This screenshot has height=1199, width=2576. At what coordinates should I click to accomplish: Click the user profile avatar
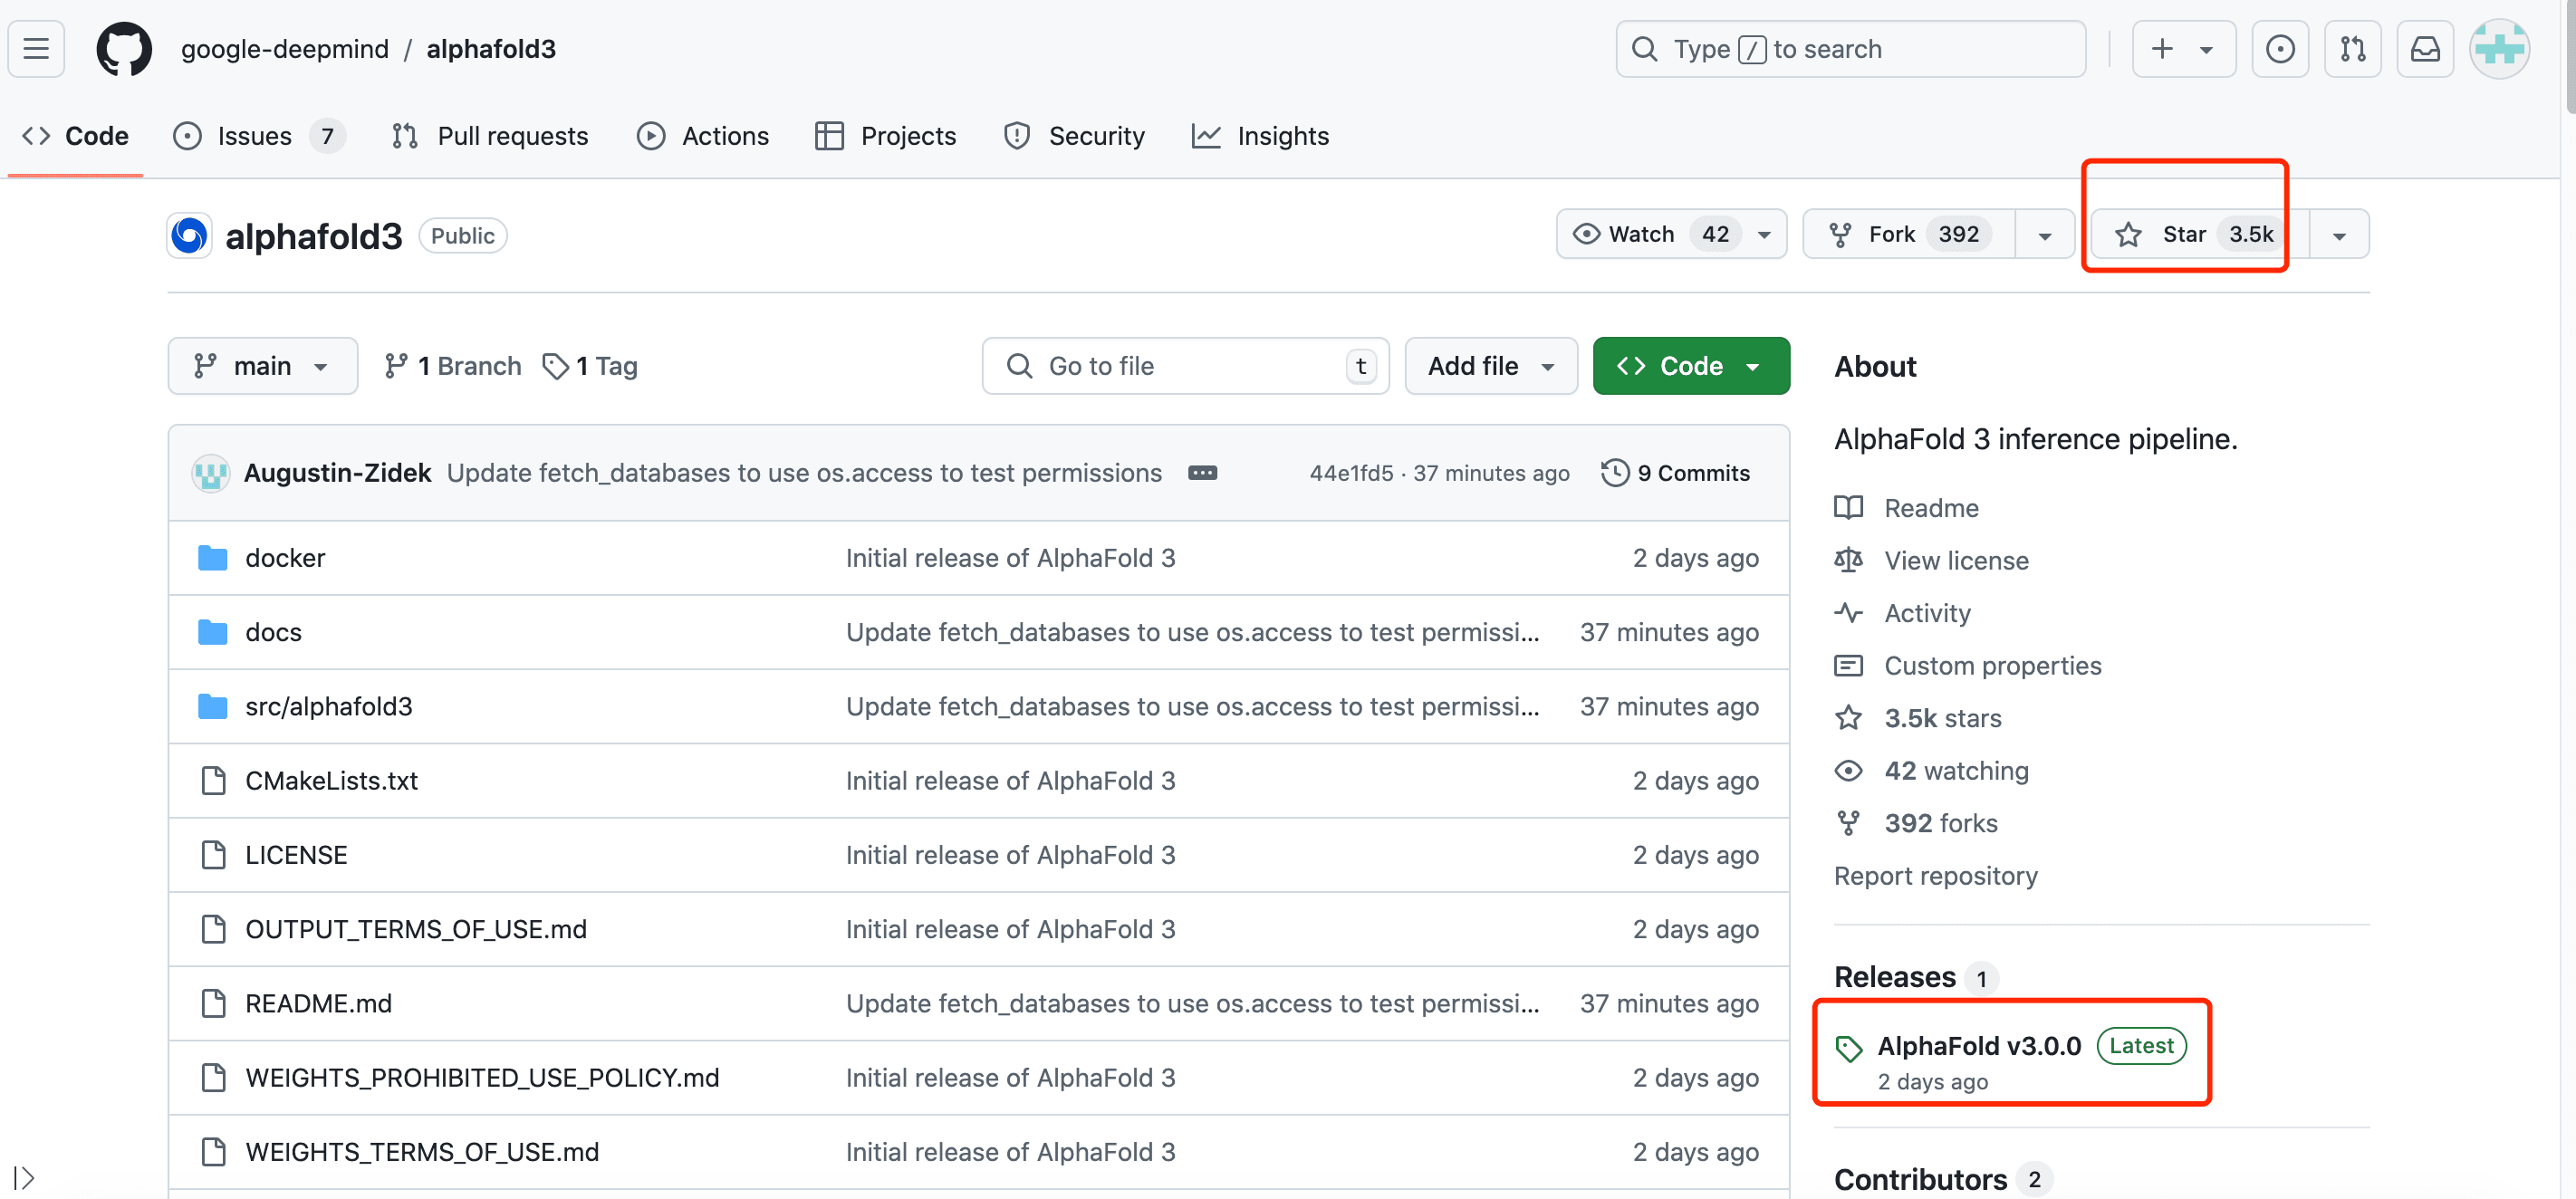coord(2500,49)
